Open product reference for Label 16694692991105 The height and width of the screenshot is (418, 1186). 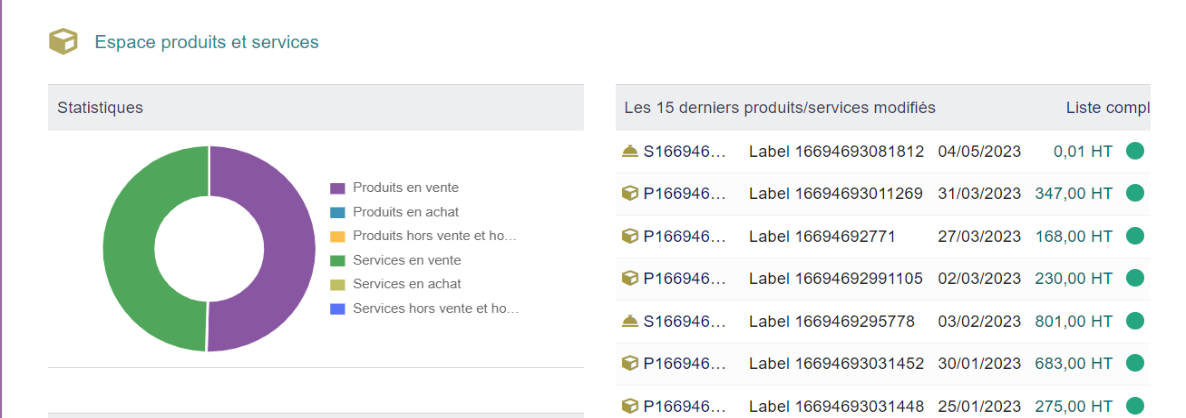[685, 278]
